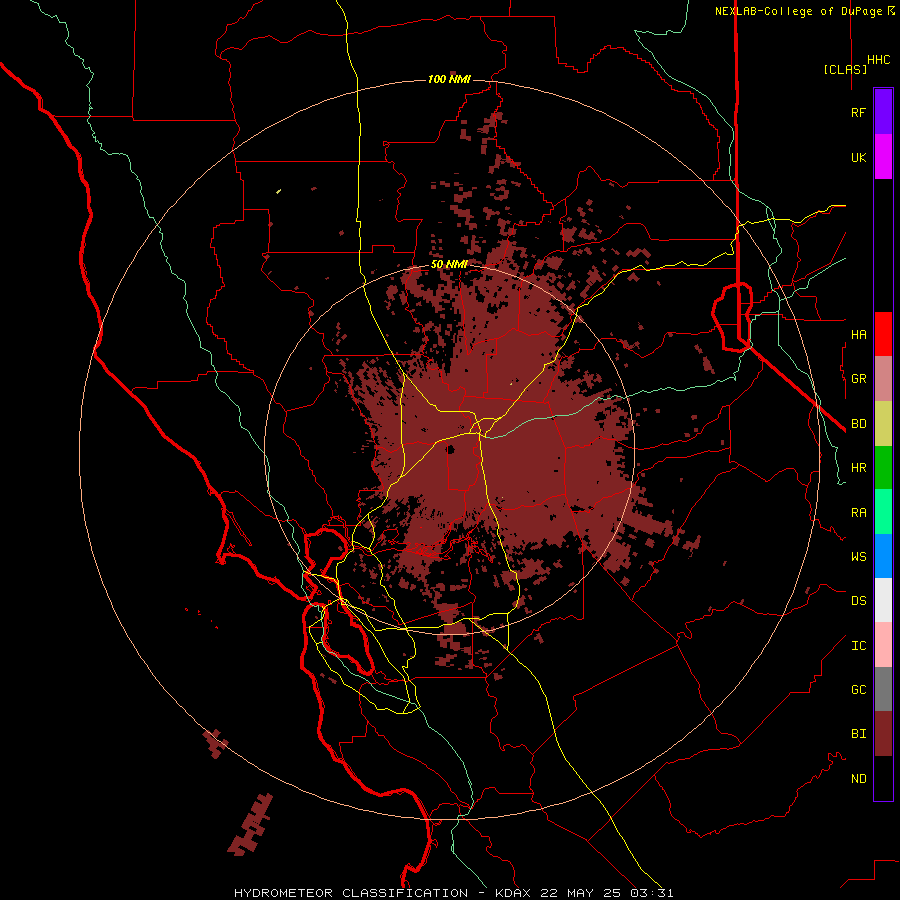
Task: Click the KDAX radar site identifier
Action: pyautogui.click(x=513, y=893)
